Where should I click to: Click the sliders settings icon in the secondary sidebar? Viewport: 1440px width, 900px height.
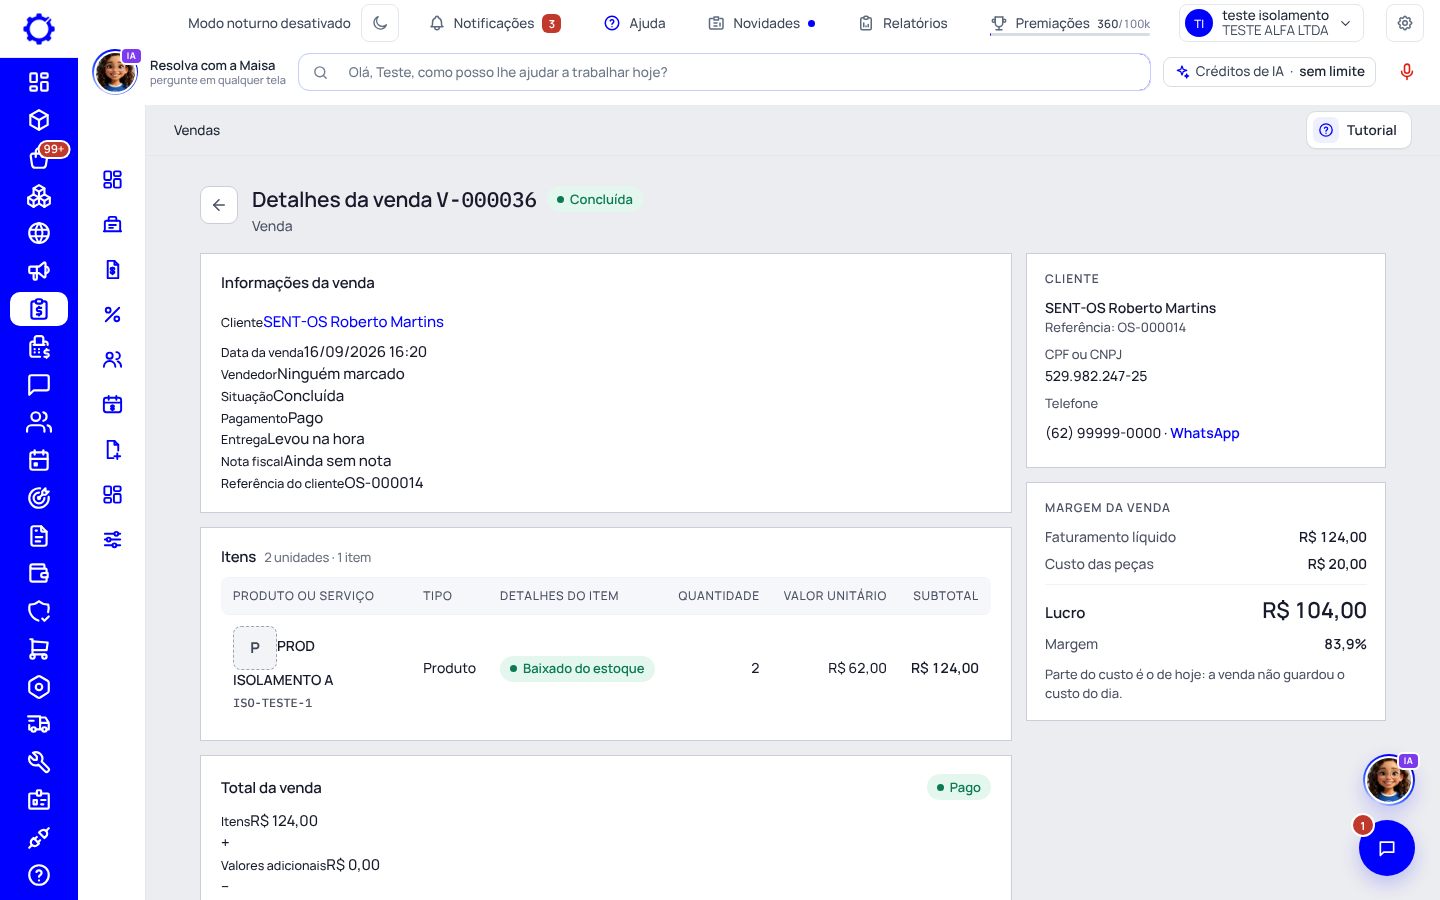[x=112, y=540]
